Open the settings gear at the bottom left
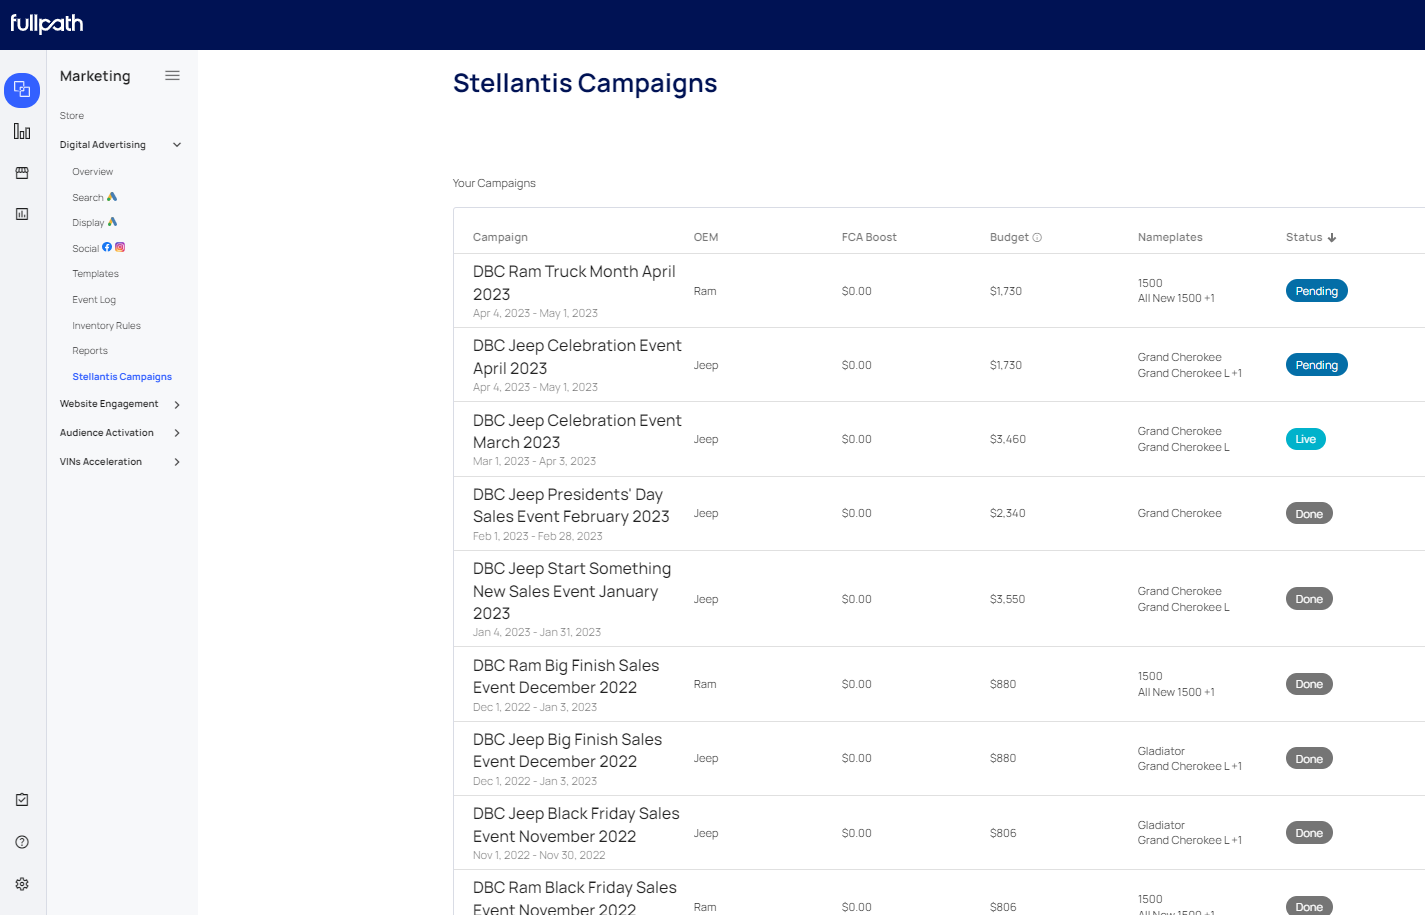Viewport: 1425px width, 915px height. click(22, 883)
